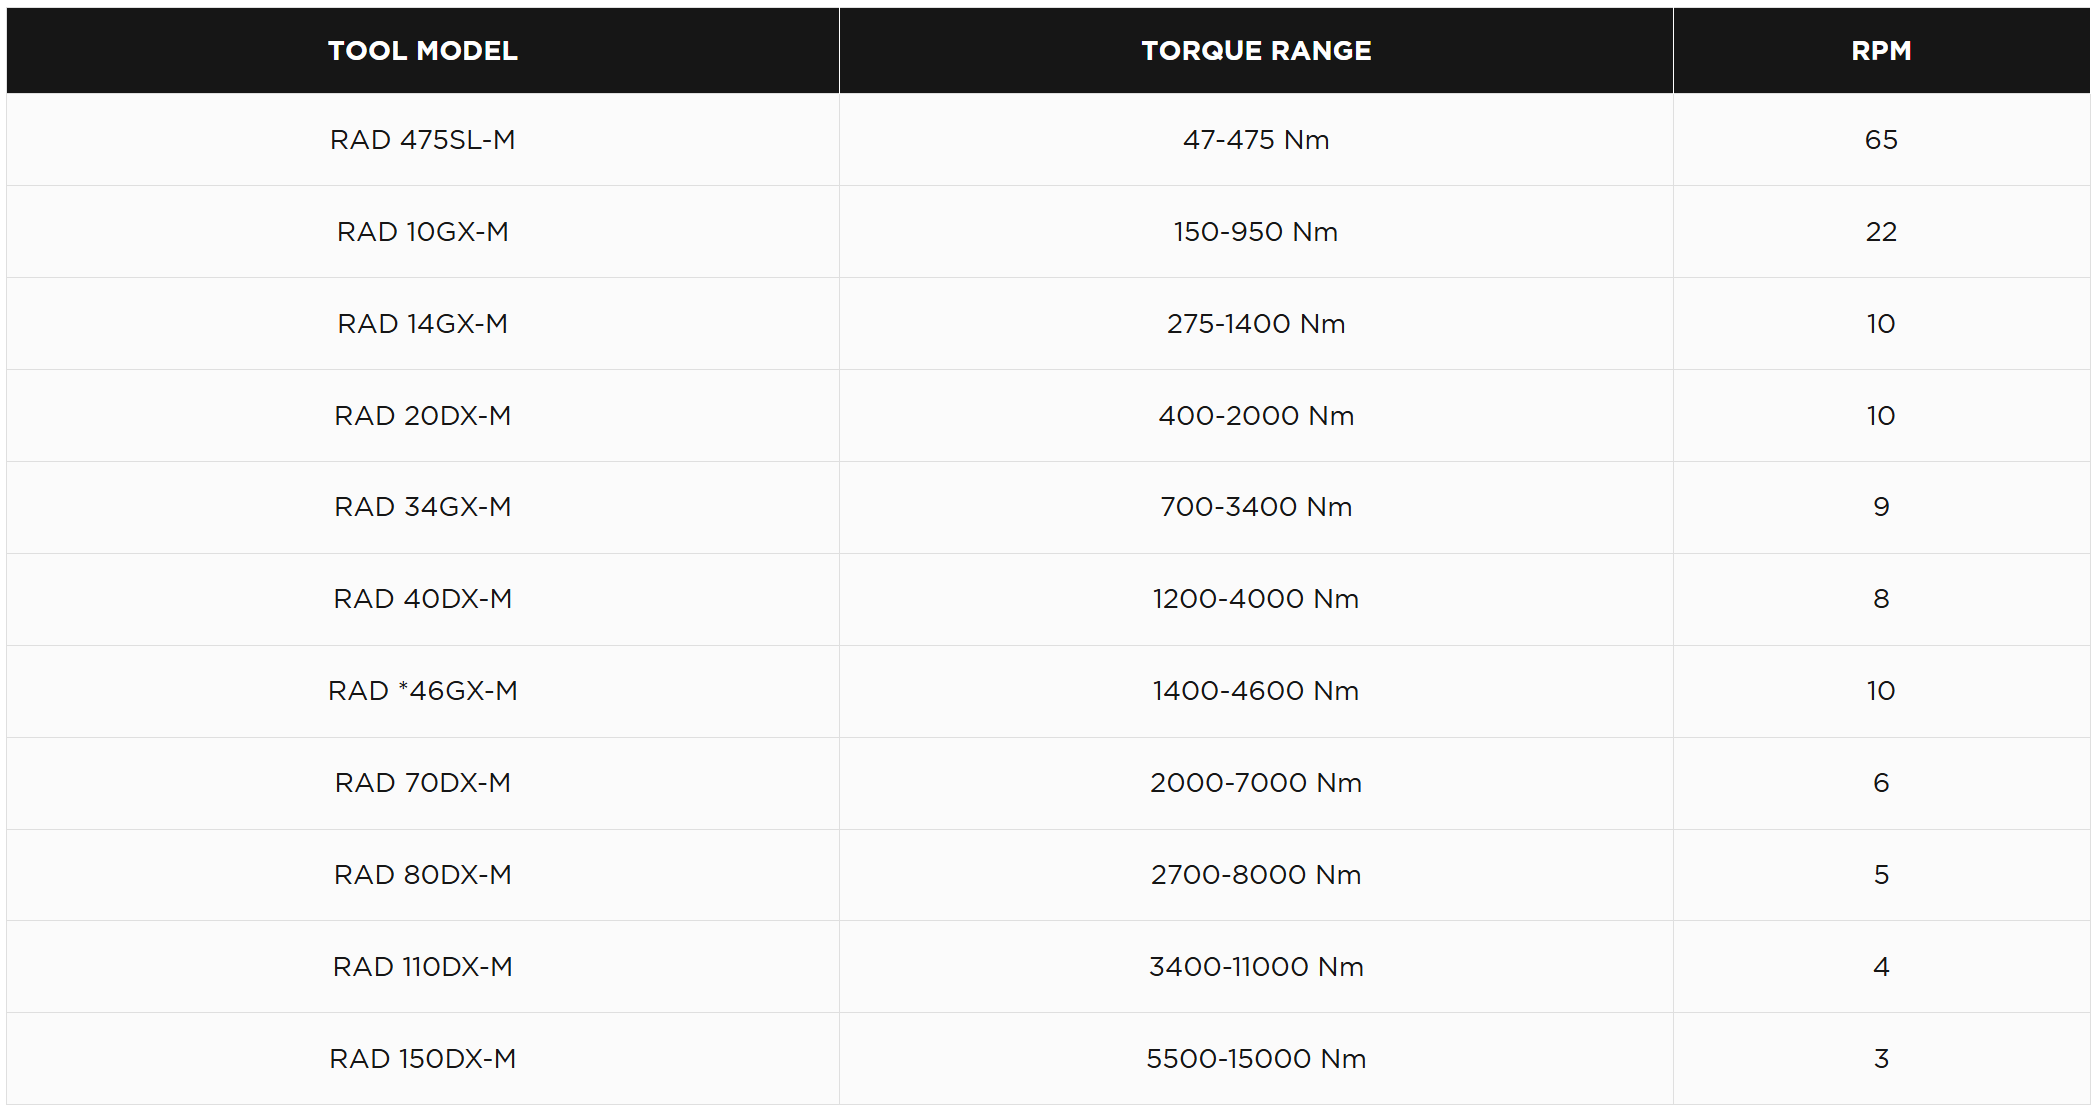Image resolution: width=2100 pixels, height=1116 pixels.
Task: Click the TOOL MODEL column header
Action: click(423, 51)
